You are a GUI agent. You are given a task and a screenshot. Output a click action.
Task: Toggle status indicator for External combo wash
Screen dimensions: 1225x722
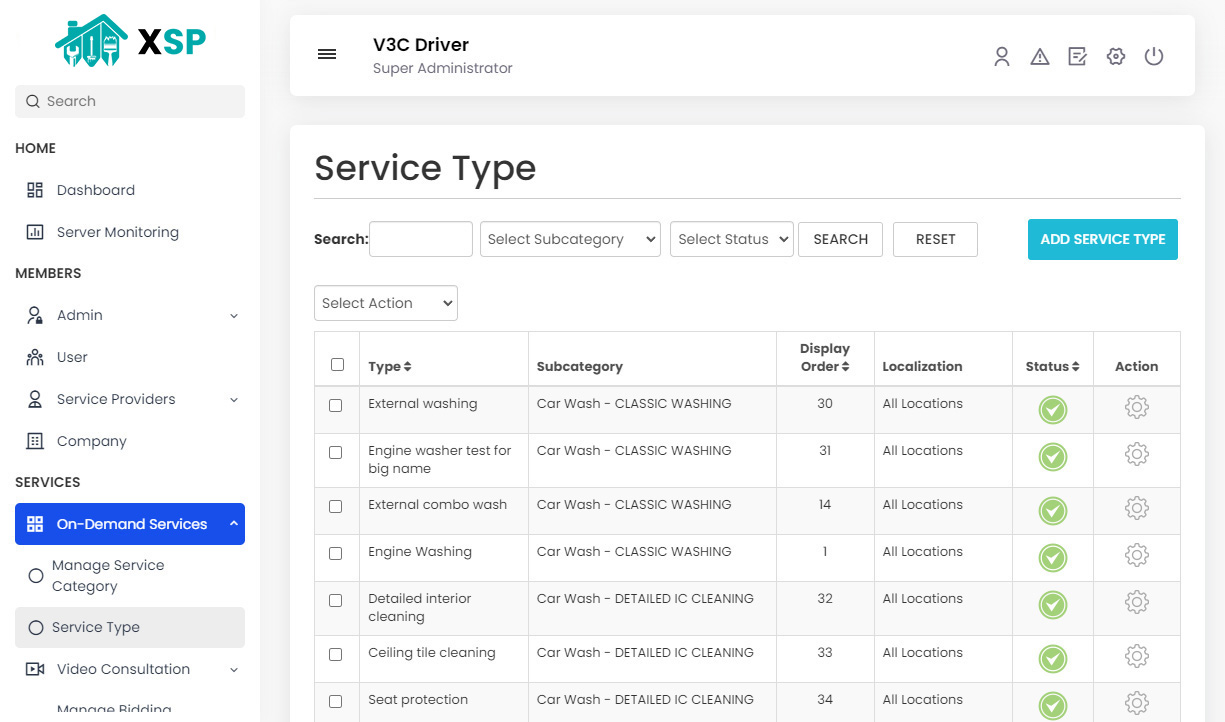click(x=1052, y=510)
